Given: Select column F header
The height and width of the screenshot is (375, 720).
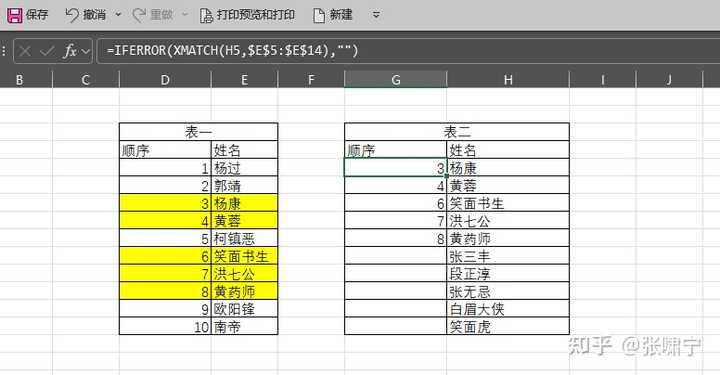Looking at the screenshot, I should (x=311, y=80).
